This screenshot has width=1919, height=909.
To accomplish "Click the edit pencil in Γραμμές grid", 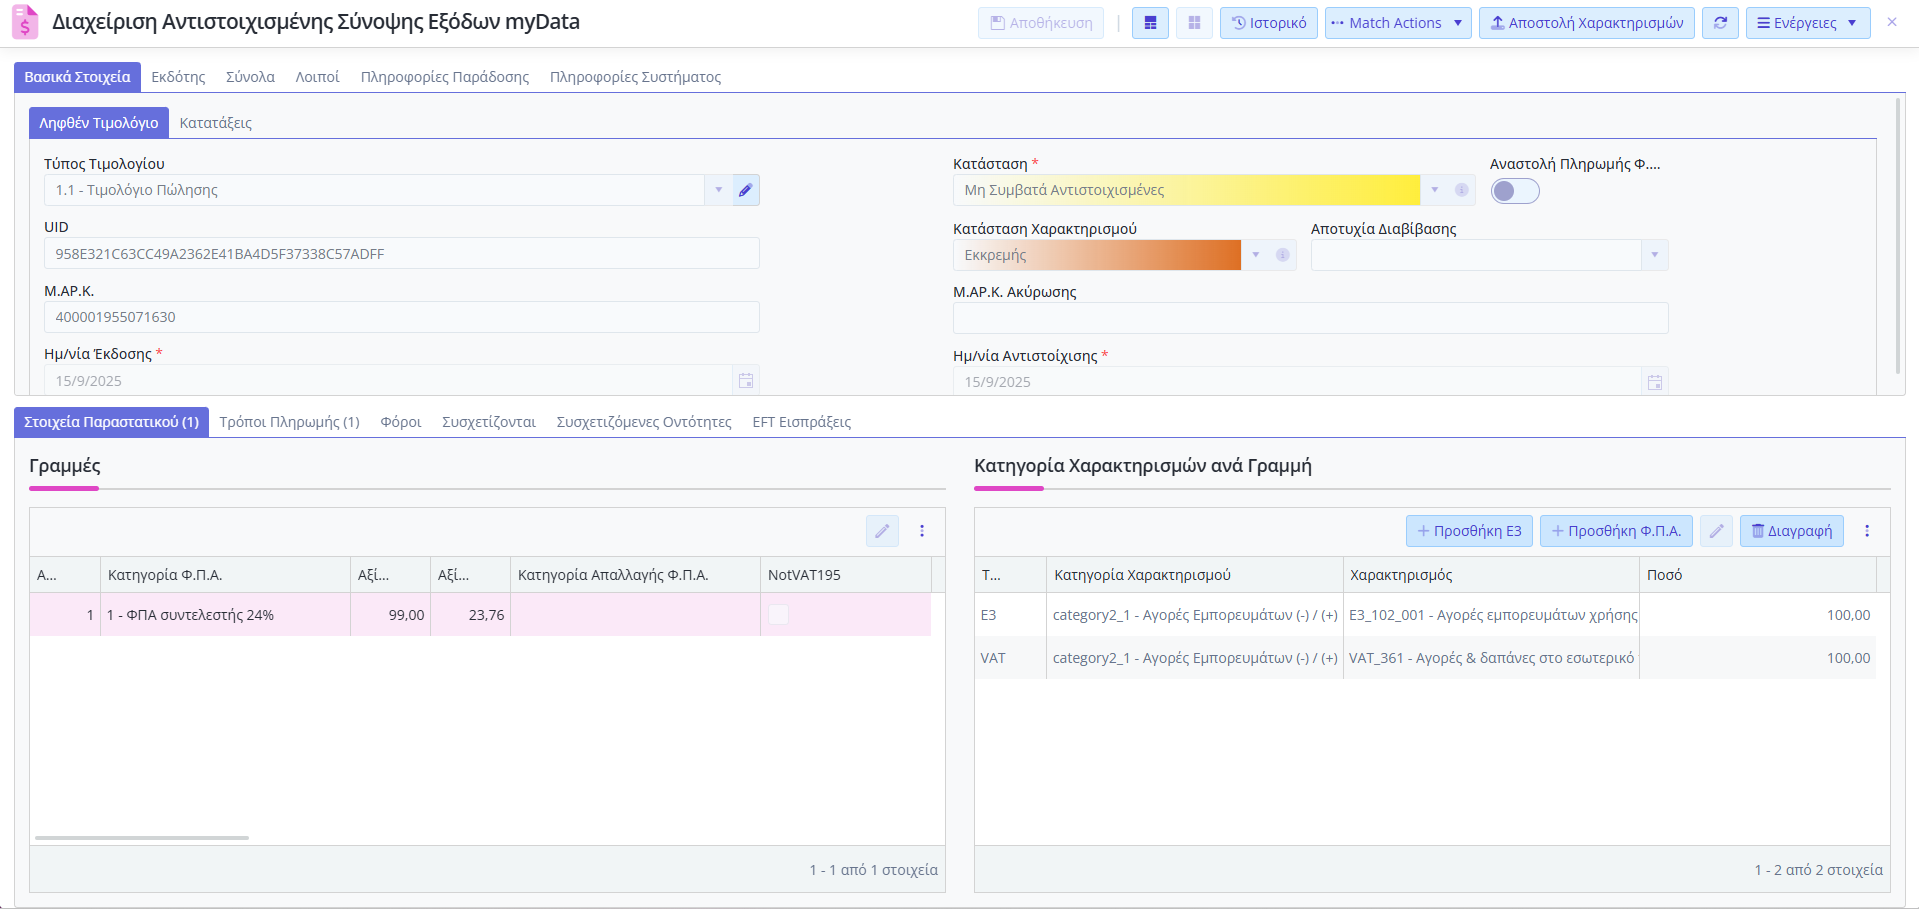I will pyautogui.click(x=882, y=531).
